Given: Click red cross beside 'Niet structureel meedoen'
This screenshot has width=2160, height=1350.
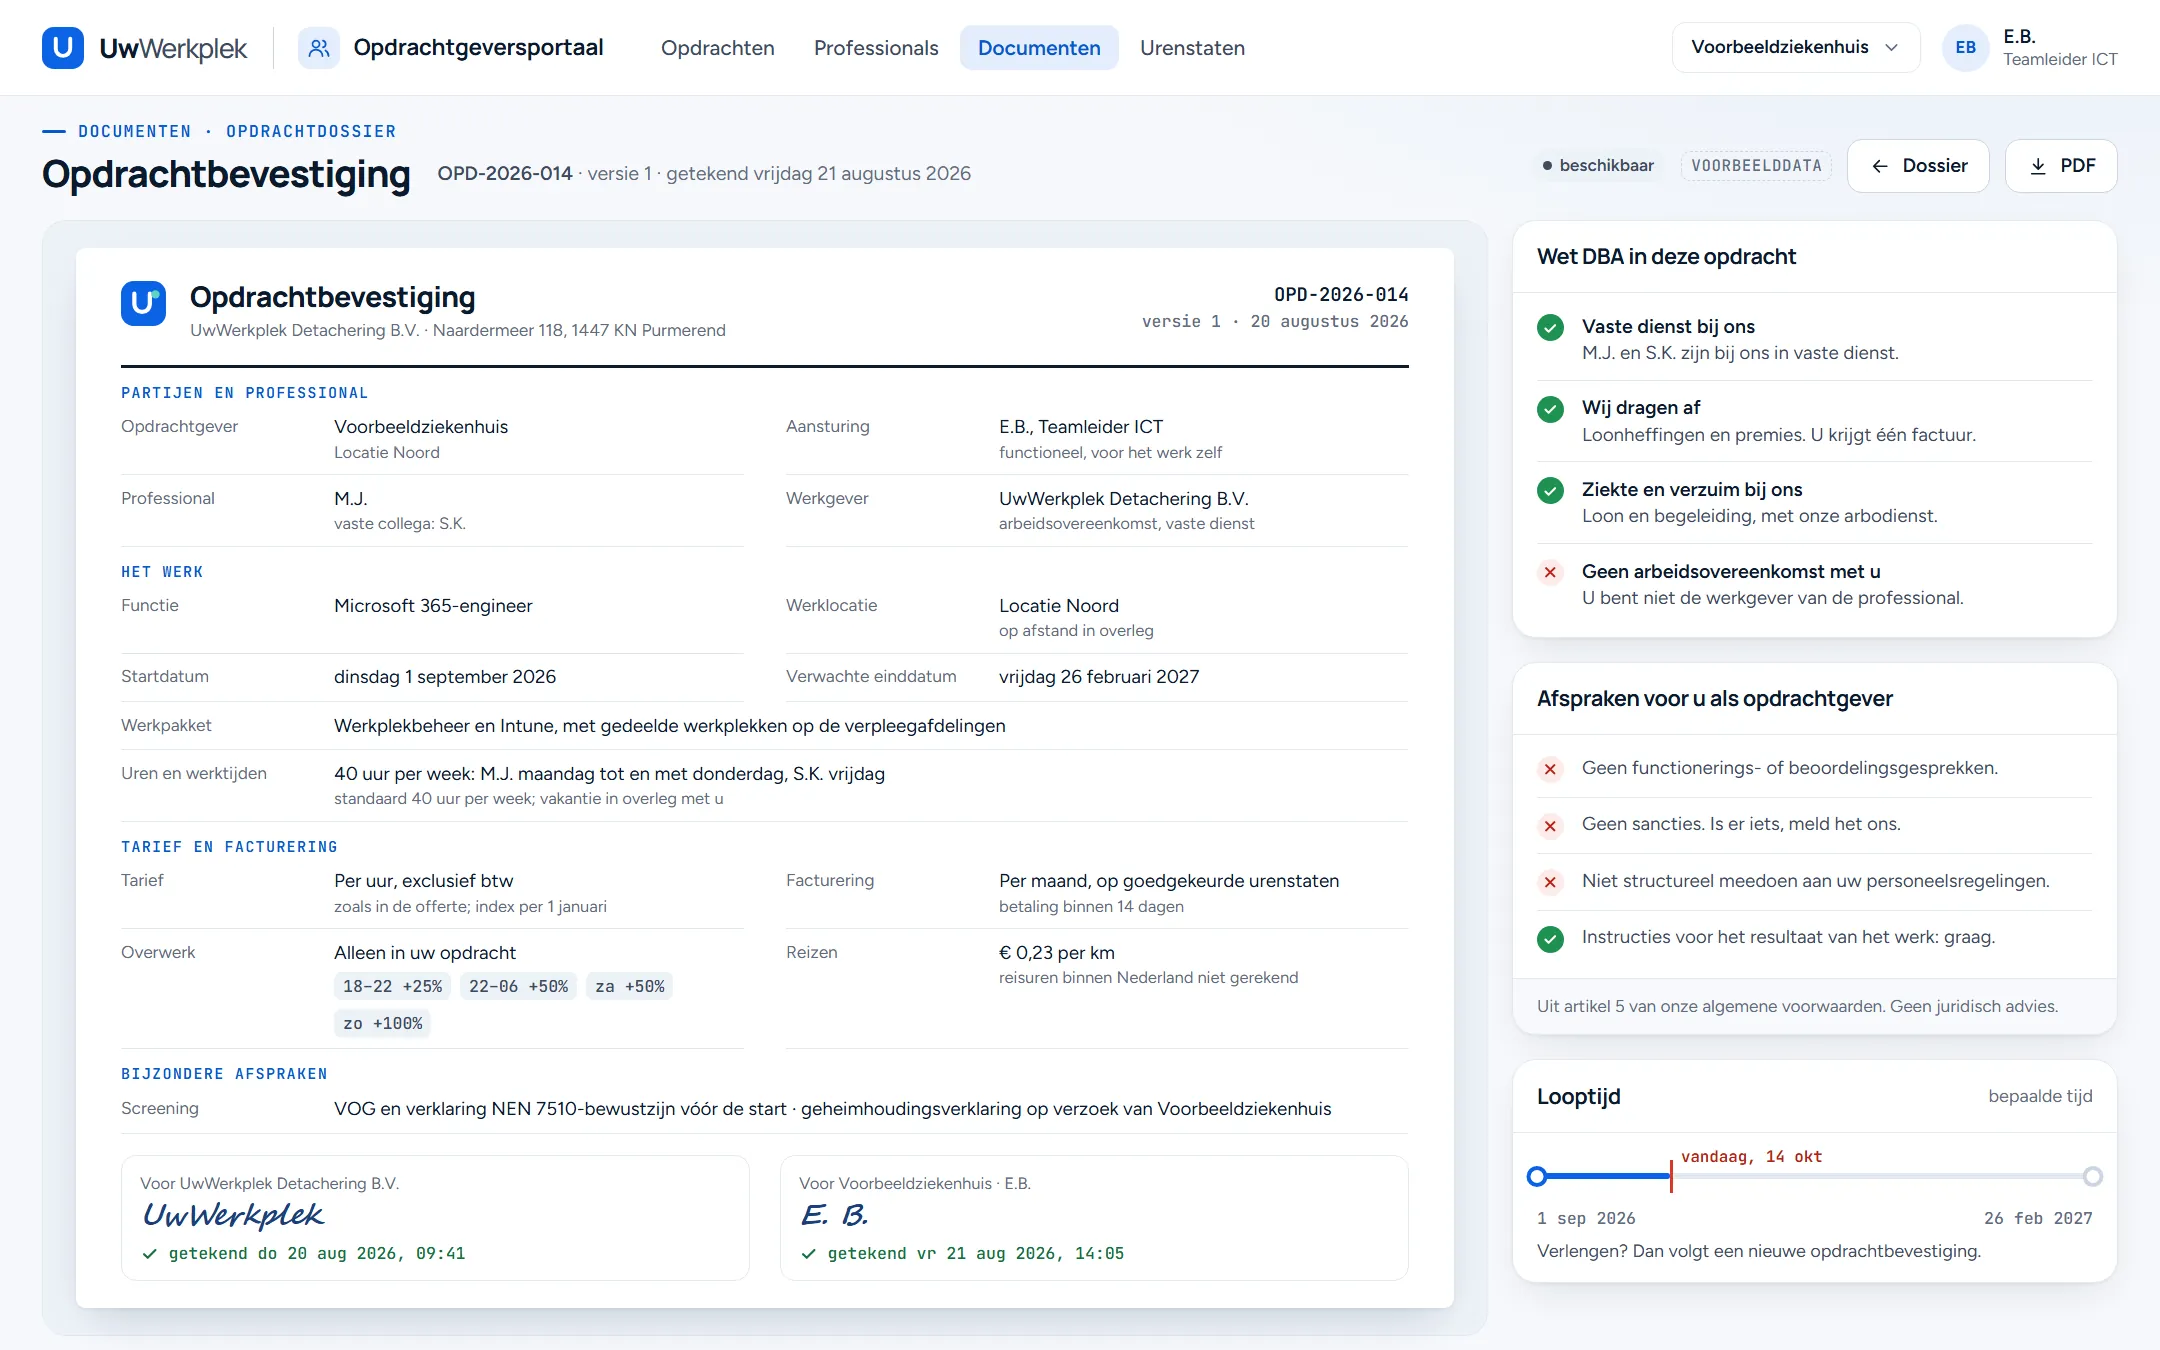Looking at the screenshot, I should click(x=1550, y=882).
